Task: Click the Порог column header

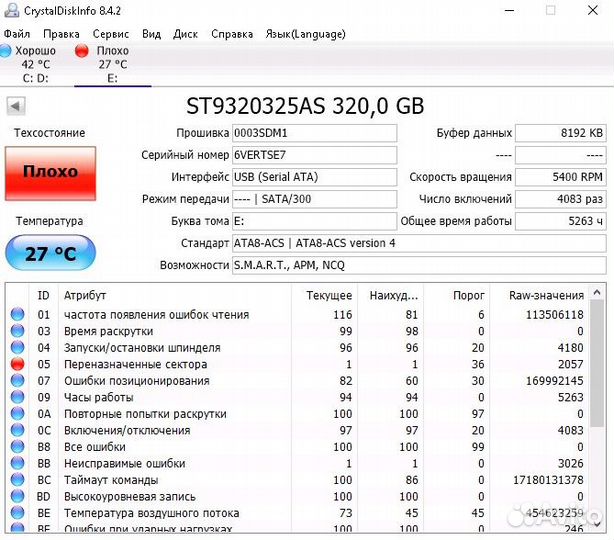Action: pos(457,295)
